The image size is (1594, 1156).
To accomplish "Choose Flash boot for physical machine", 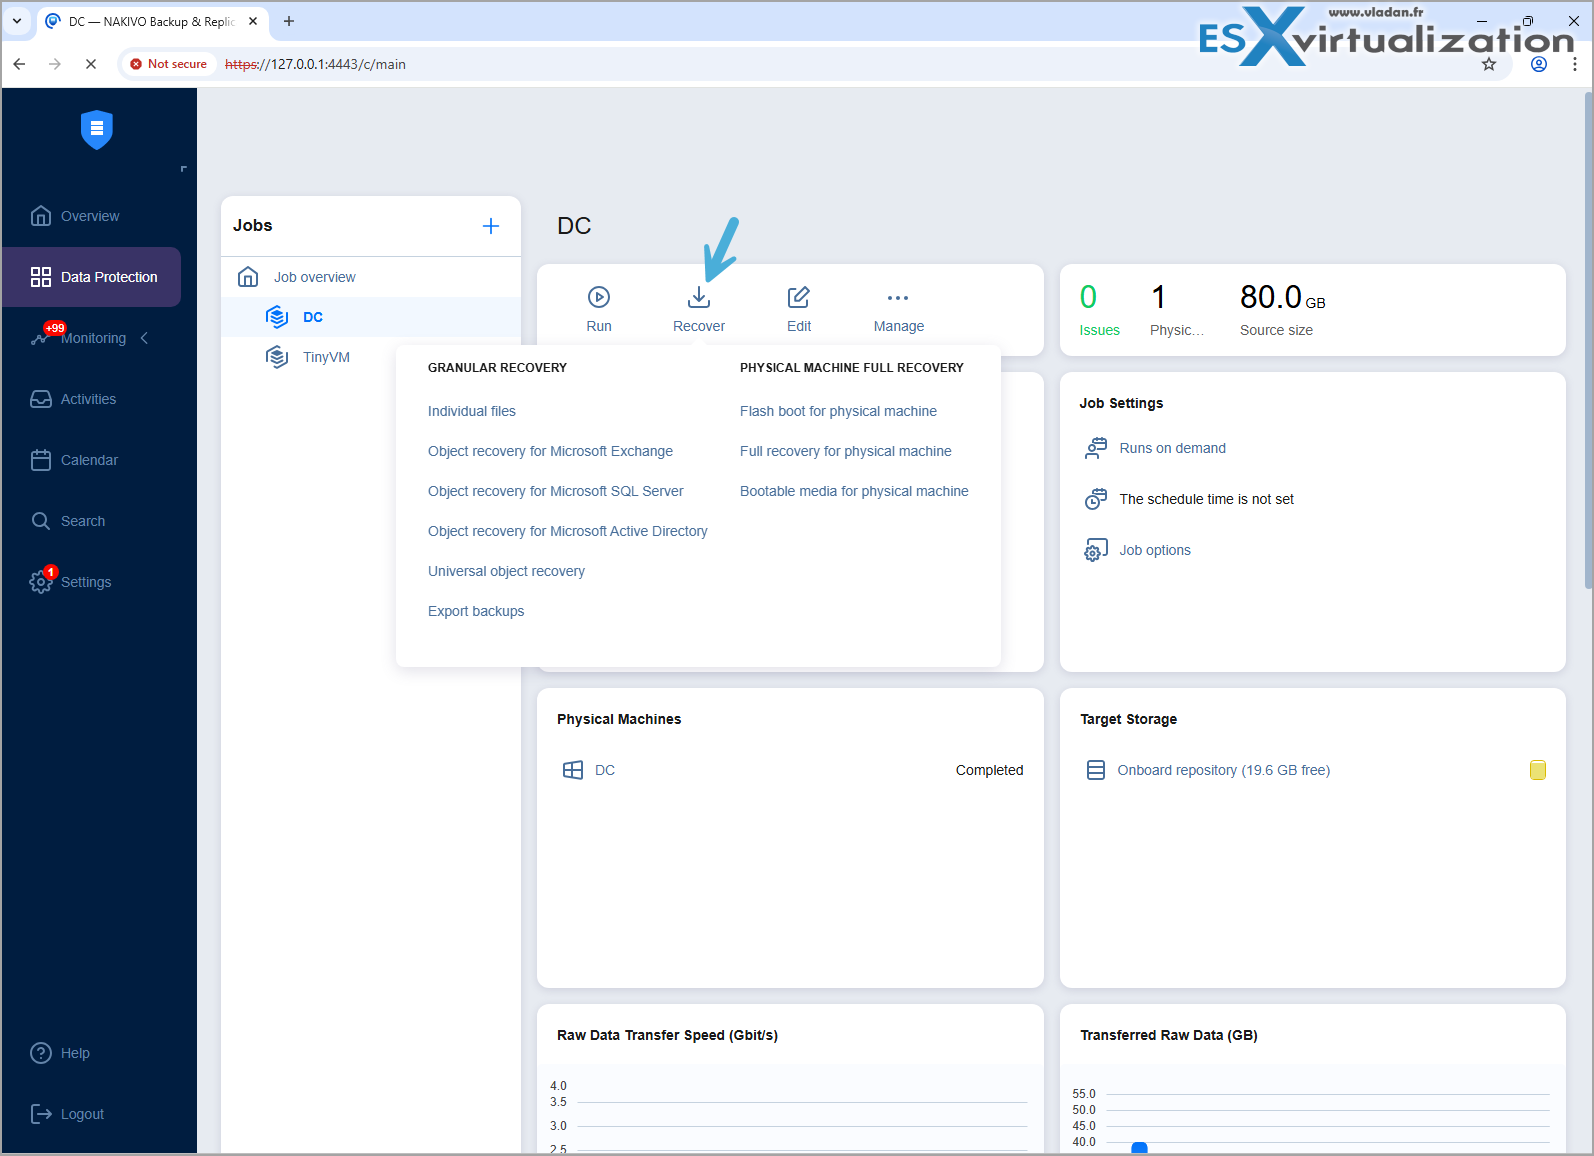I will [x=838, y=411].
